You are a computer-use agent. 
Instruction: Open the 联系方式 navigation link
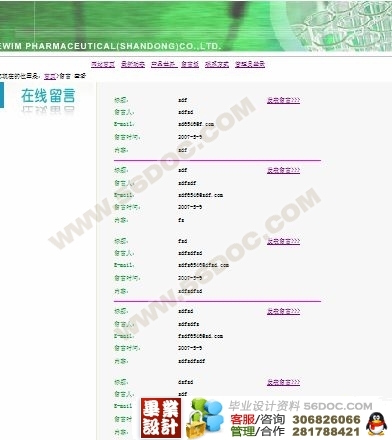tap(217, 64)
